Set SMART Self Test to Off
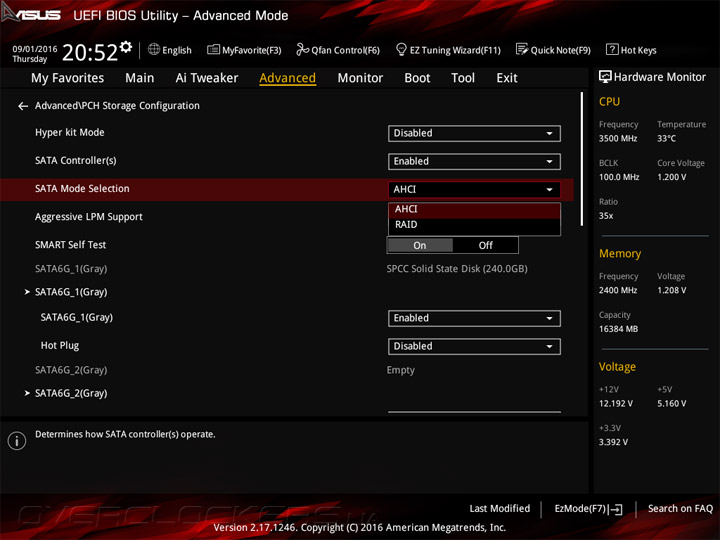The width and height of the screenshot is (720, 540). coord(486,245)
